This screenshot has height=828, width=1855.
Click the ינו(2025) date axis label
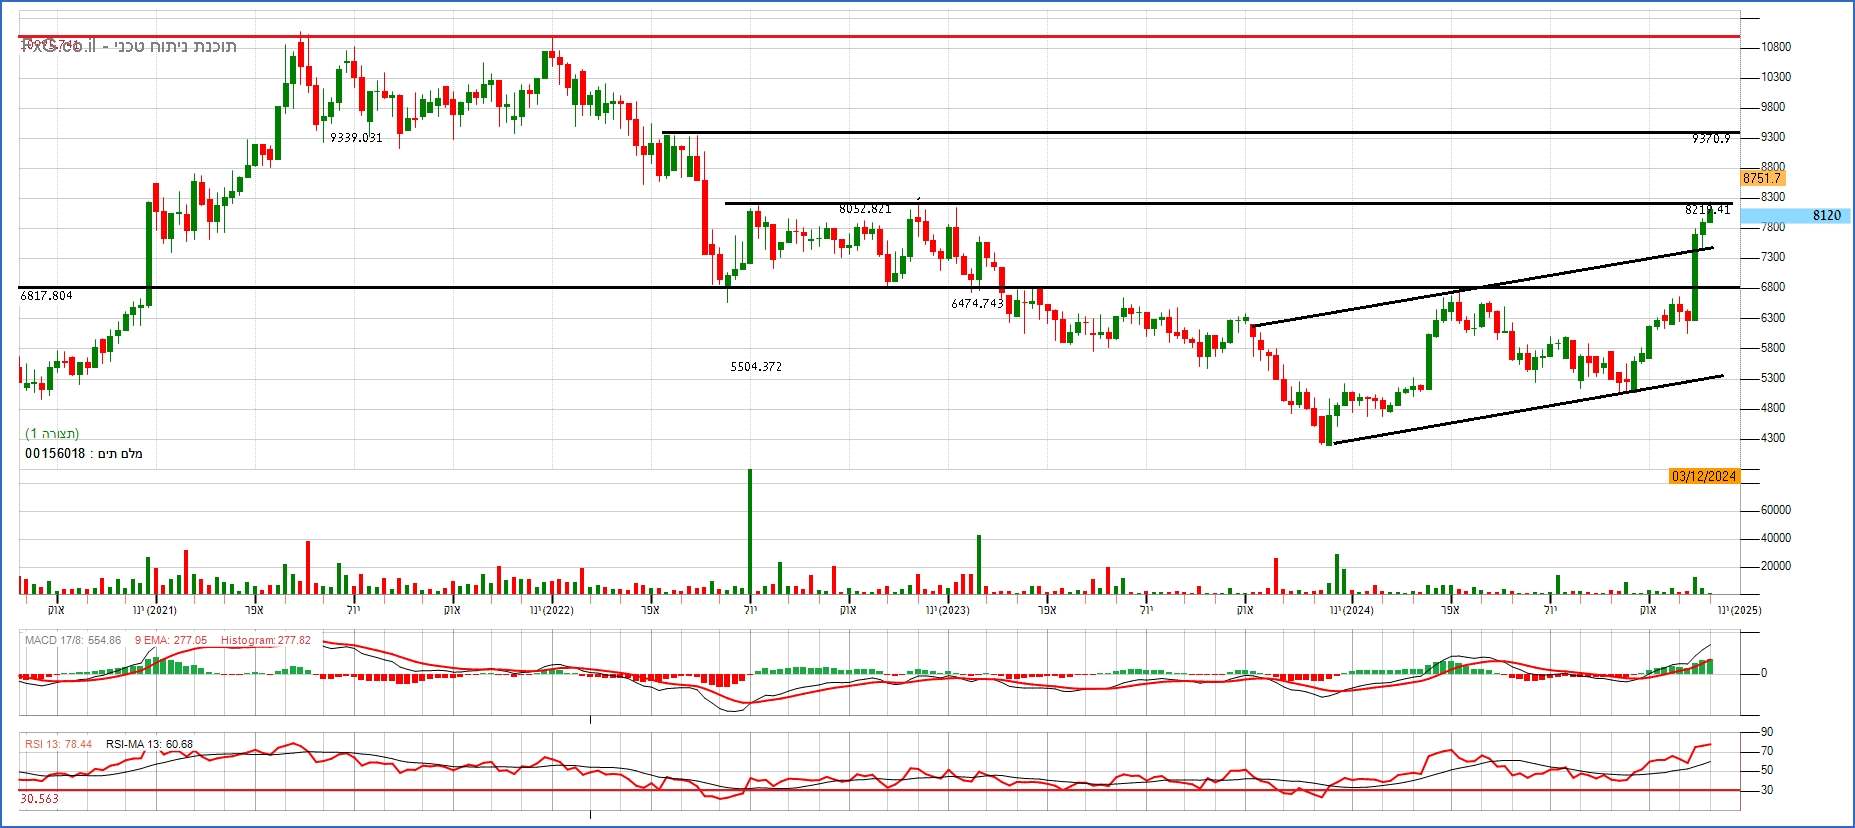pyautogui.click(x=1739, y=610)
